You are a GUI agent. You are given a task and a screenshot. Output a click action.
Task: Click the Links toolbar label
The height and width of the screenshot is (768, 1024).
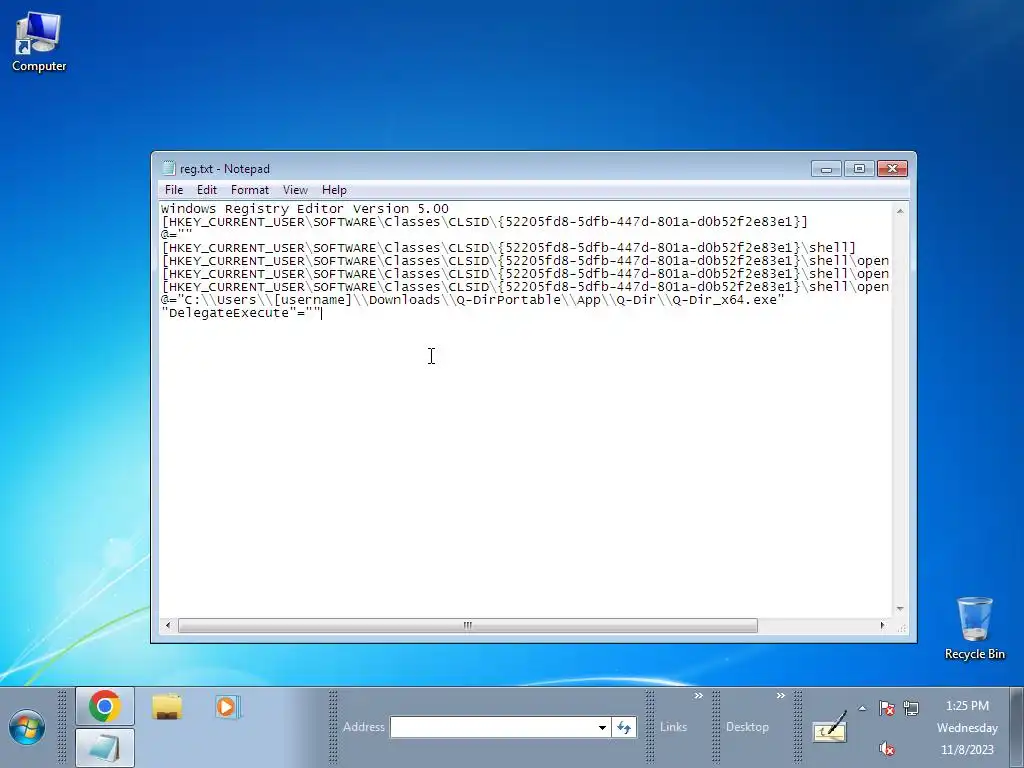pos(673,727)
